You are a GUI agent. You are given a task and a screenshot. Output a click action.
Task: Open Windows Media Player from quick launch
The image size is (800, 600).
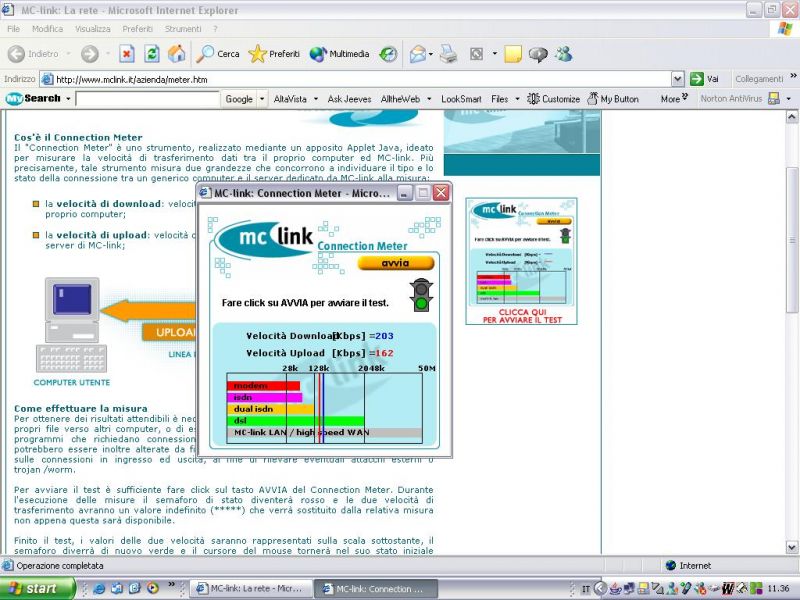pyautogui.click(x=152, y=588)
